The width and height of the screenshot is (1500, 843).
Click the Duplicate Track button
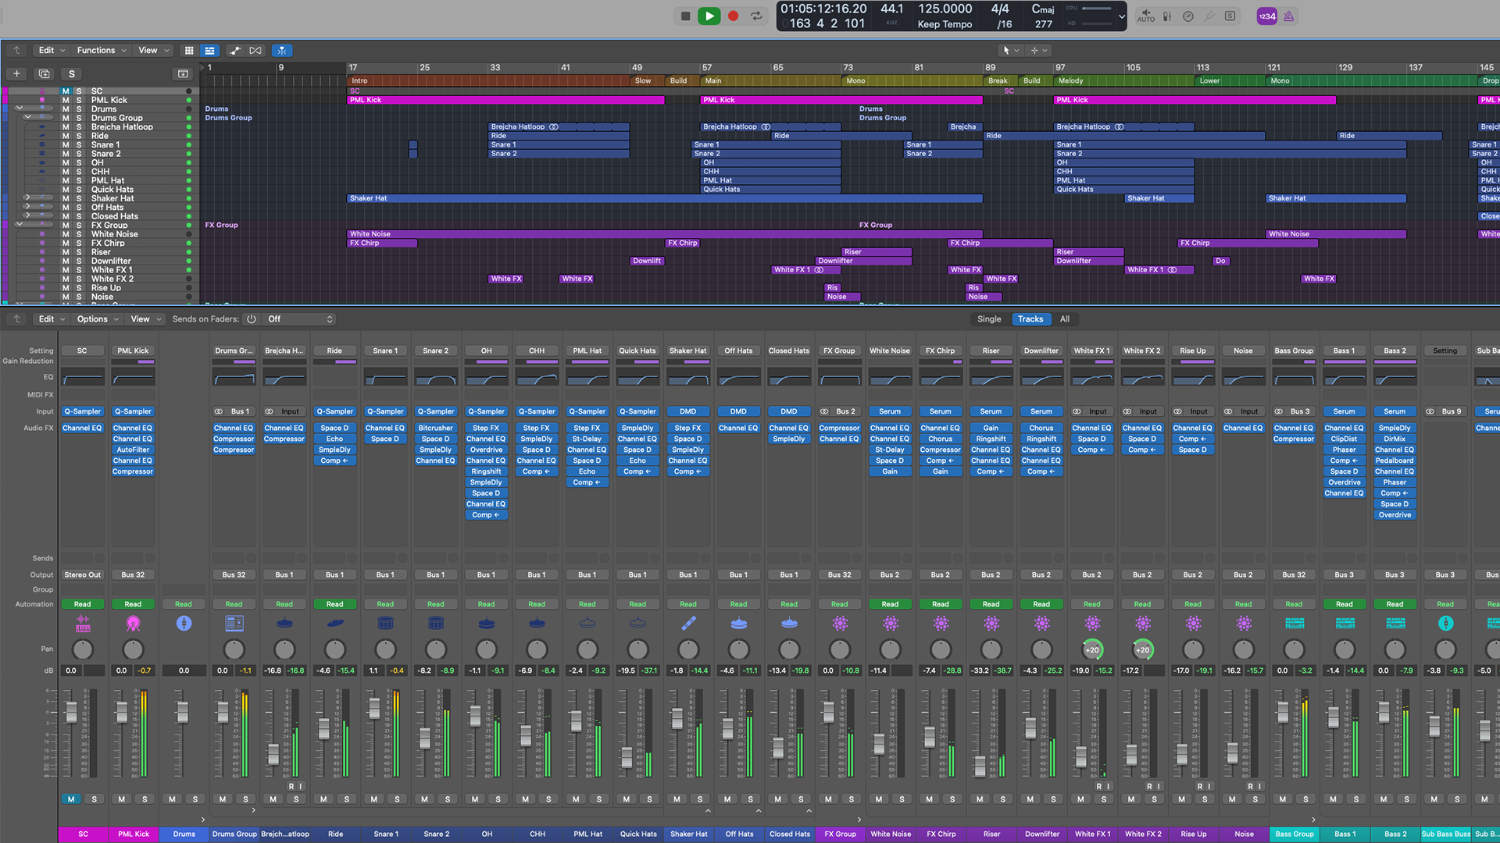coord(44,73)
